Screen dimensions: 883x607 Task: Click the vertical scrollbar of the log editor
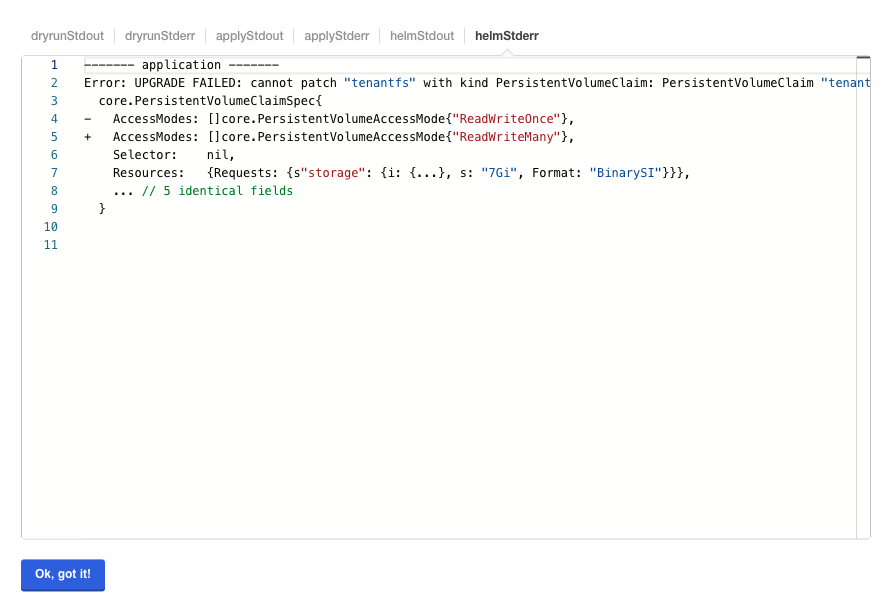click(x=863, y=297)
